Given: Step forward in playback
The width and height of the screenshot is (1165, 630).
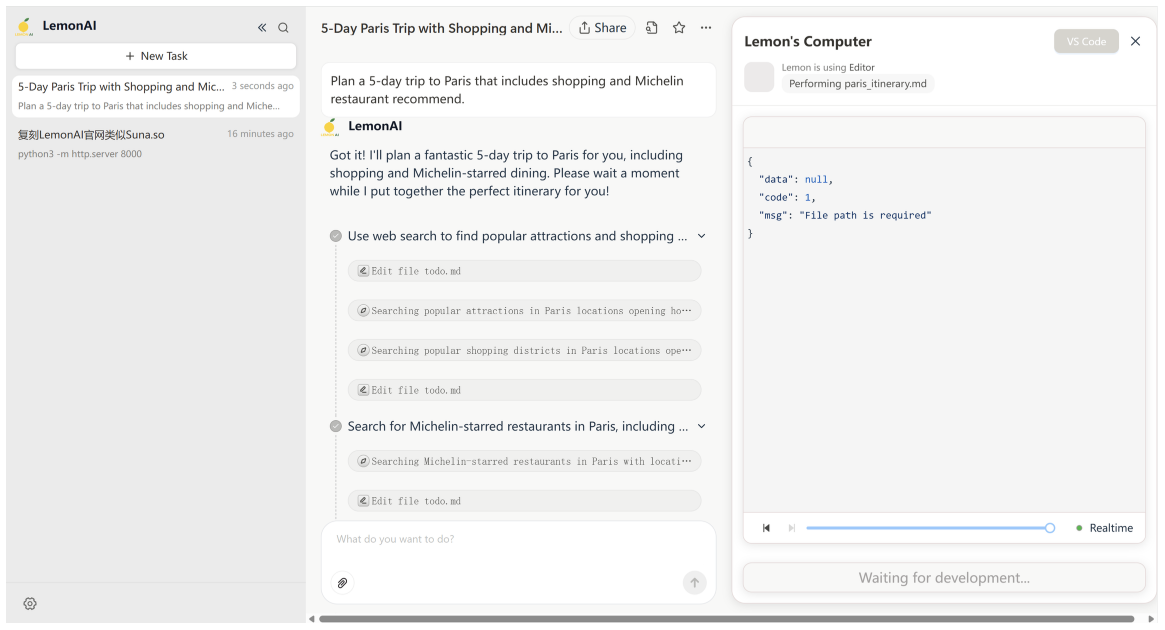Looking at the screenshot, I should [x=792, y=528].
